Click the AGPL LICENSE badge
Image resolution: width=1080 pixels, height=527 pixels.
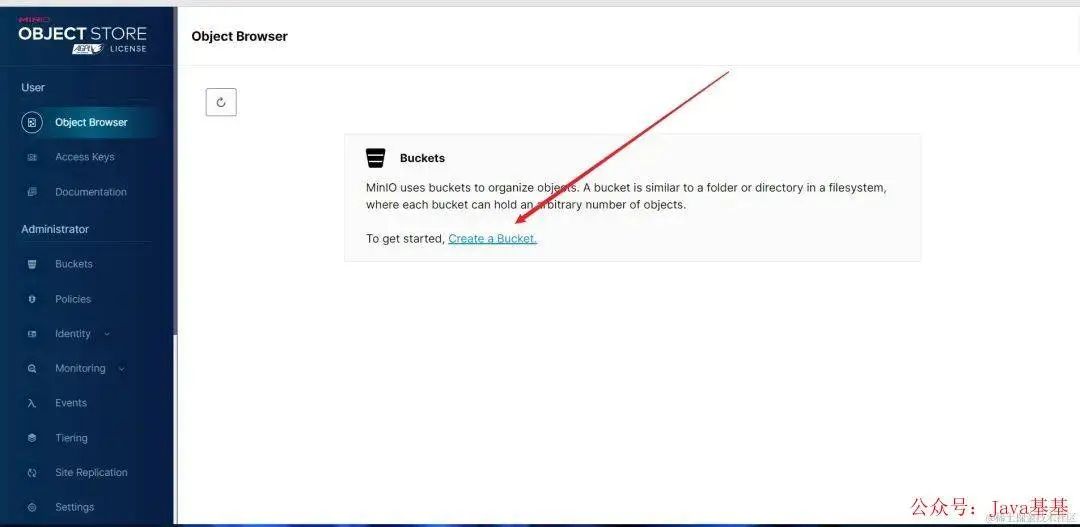coord(109,49)
